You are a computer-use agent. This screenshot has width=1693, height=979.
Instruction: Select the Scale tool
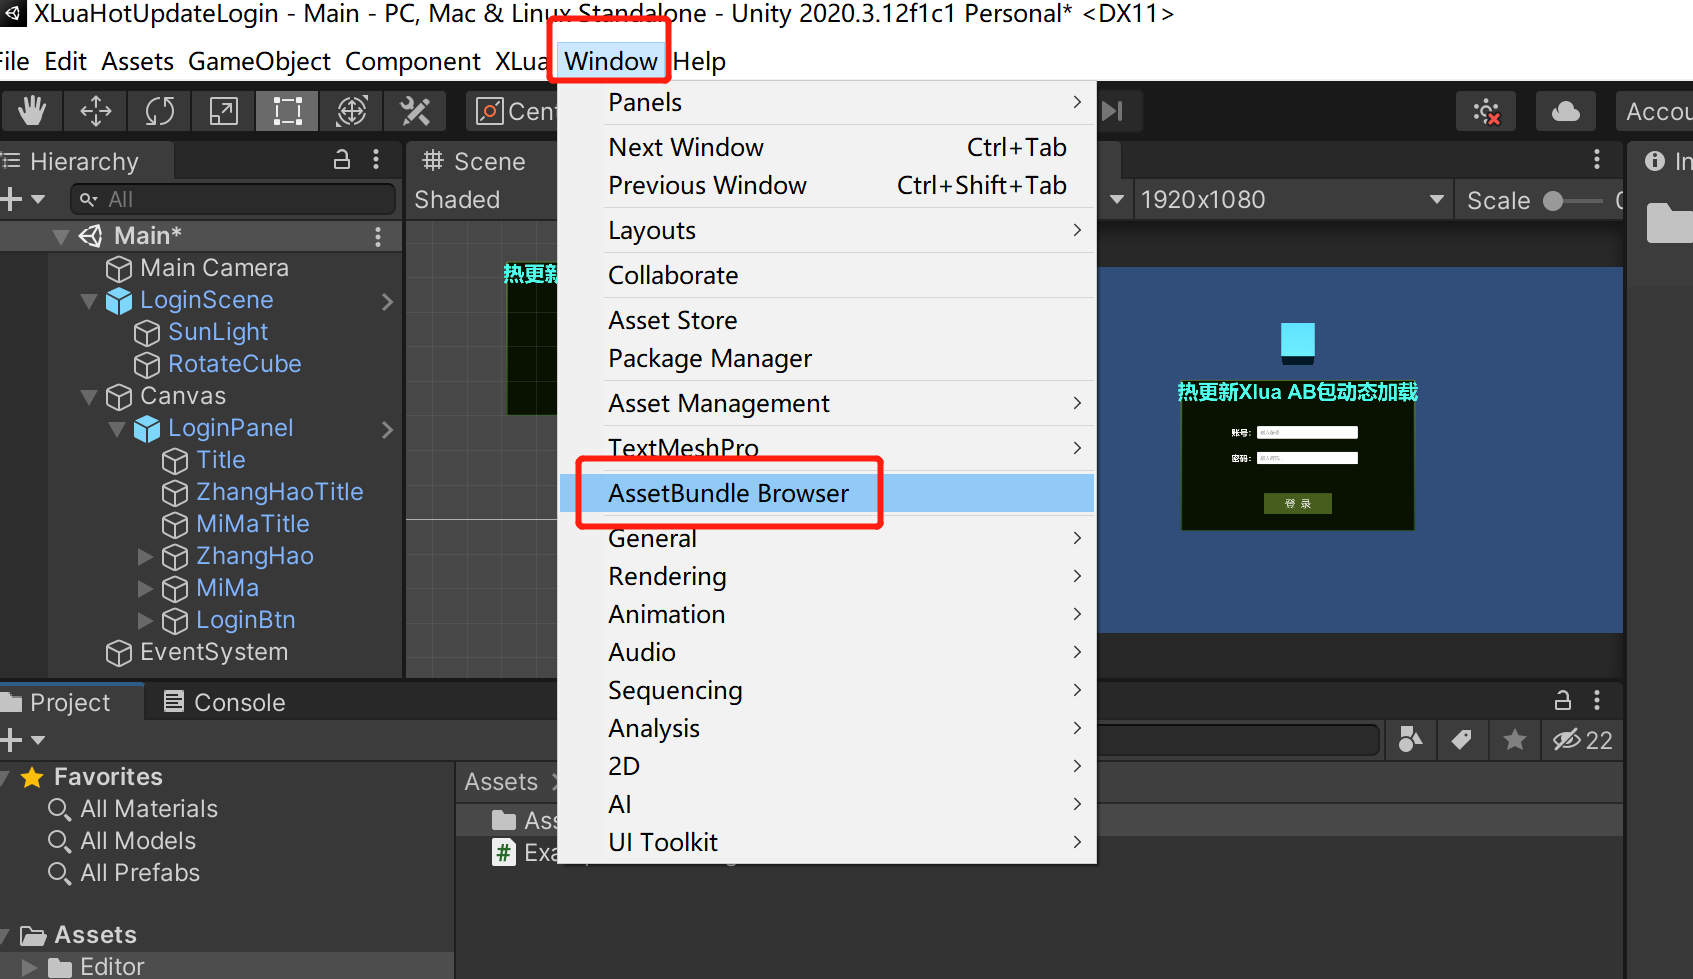pos(224,111)
